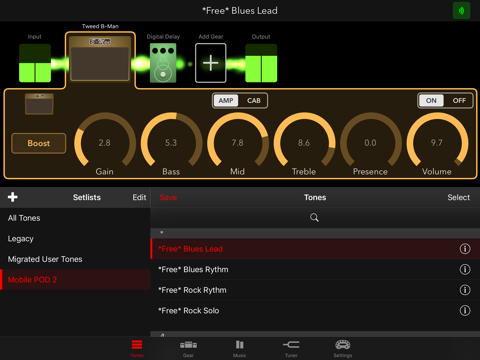
Task: Switch to the CAB view
Action: pos(254,101)
